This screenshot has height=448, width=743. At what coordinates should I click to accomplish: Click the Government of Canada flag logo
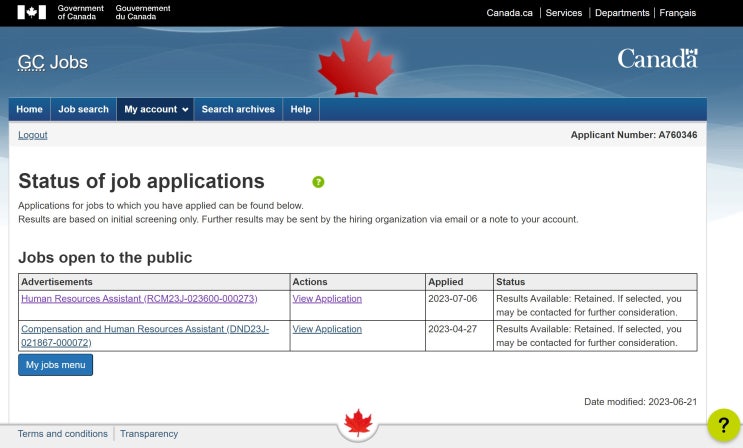coord(33,12)
